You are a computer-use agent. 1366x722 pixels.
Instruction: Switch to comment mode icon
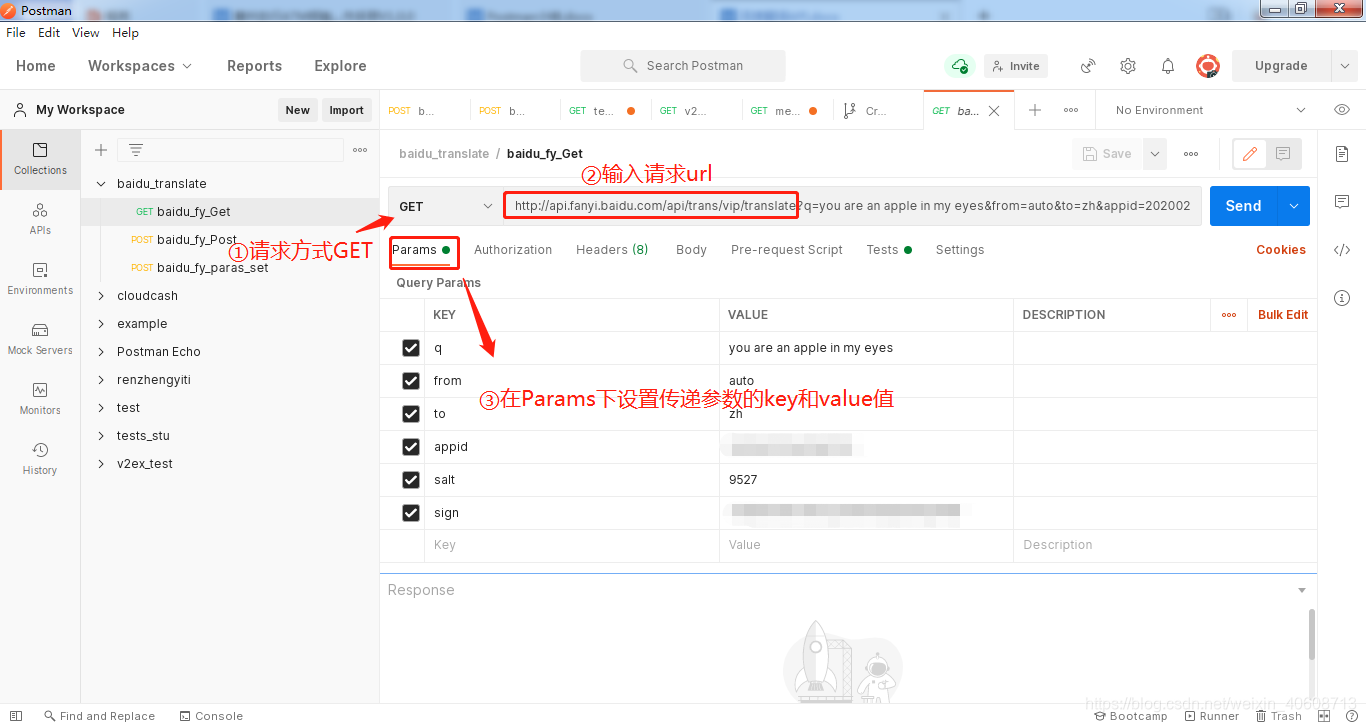(x=1283, y=154)
